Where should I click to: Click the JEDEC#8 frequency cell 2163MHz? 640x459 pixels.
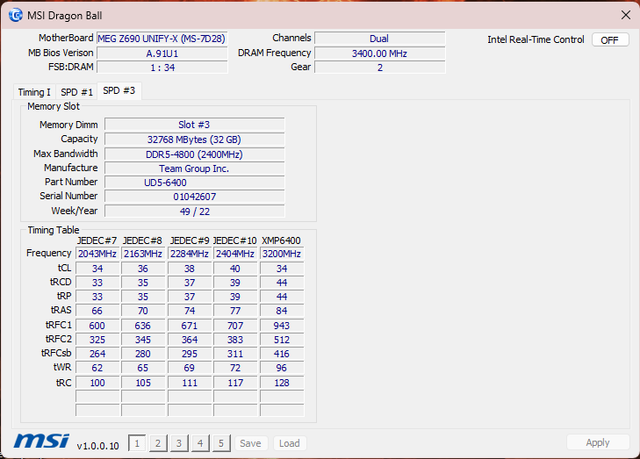pyautogui.click(x=143, y=254)
